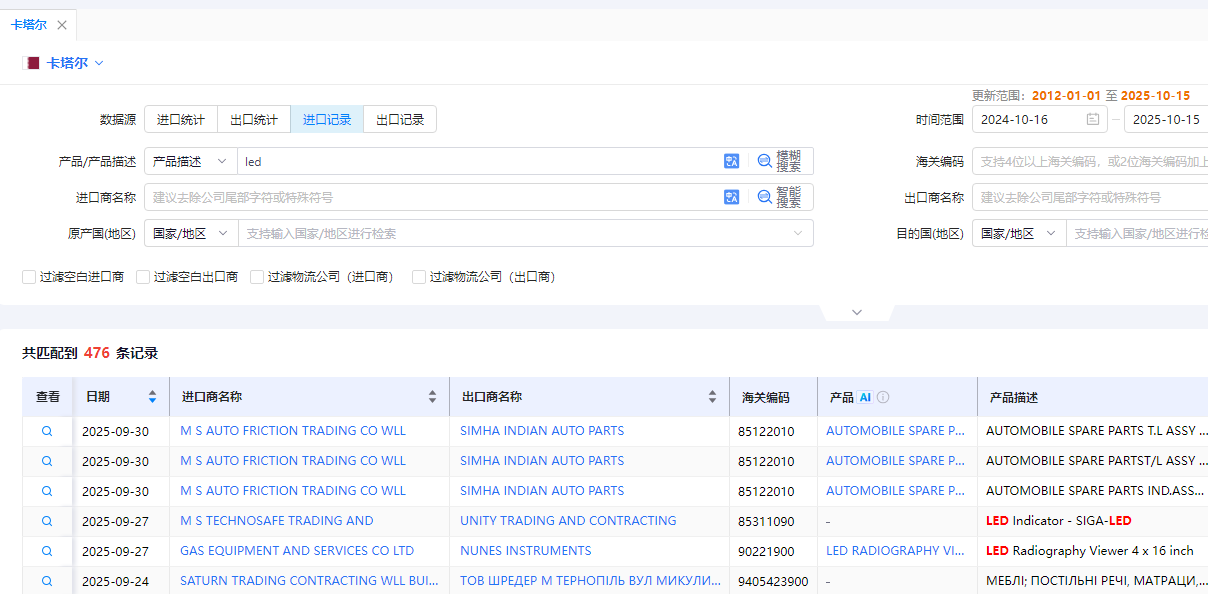
Task: Click the AI badge in the 产品 column header
Action: click(x=864, y=396)
